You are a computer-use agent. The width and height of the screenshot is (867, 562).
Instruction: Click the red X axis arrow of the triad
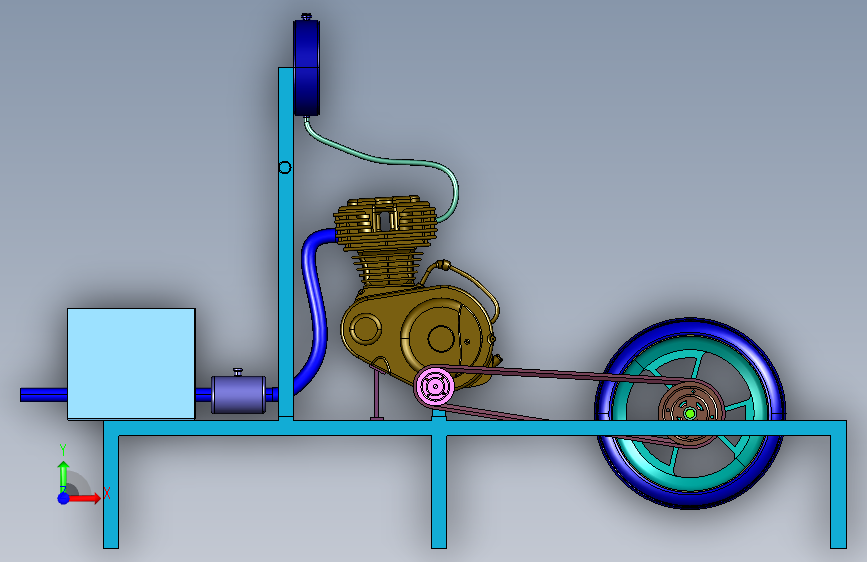click(84, 498)
